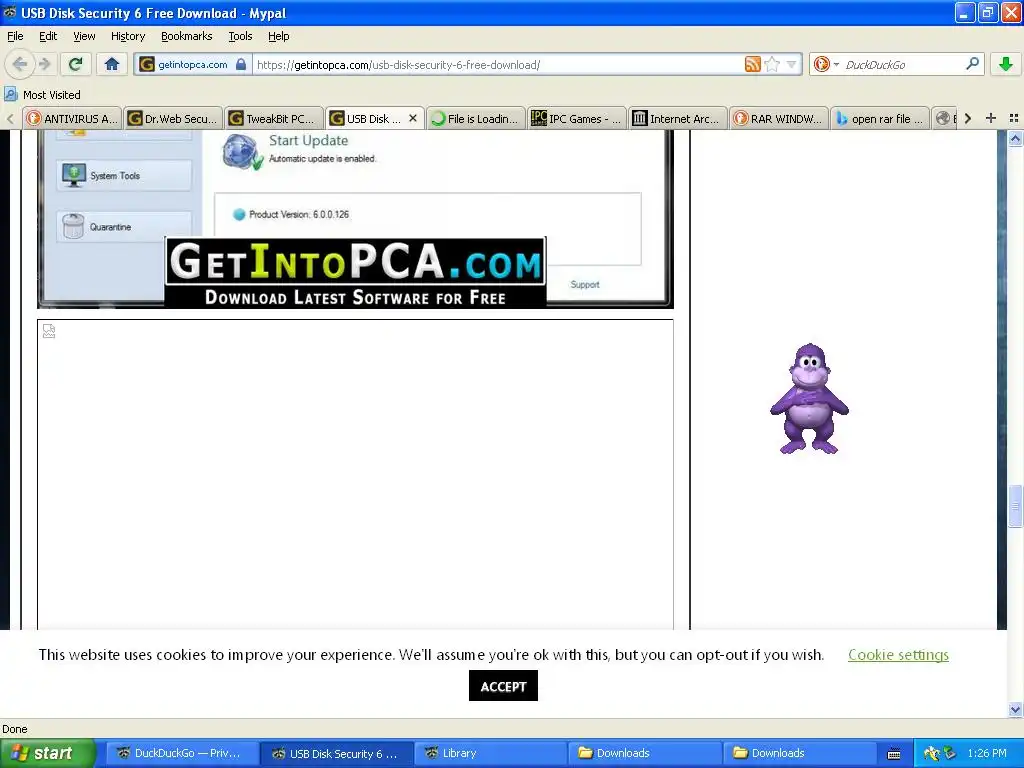Viewport: 1024px width, 768px height.
Task: Click the GetIntoPCA.com banner image
Action: tap(355, 272)
